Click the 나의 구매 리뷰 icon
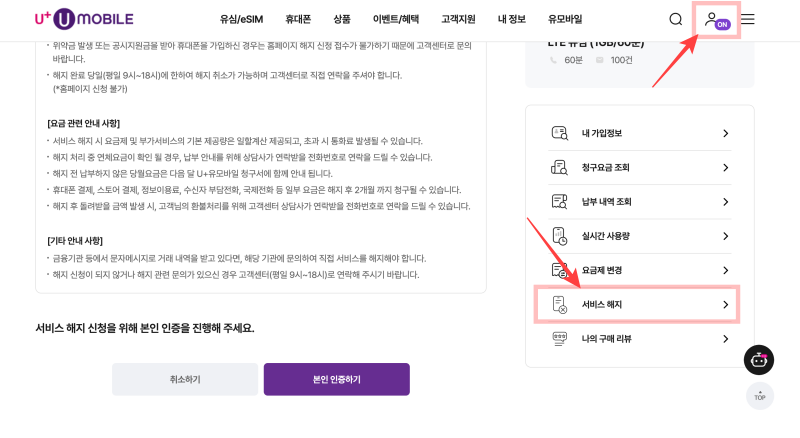This screenshot has width=800, height=438. tap(559, 338)
